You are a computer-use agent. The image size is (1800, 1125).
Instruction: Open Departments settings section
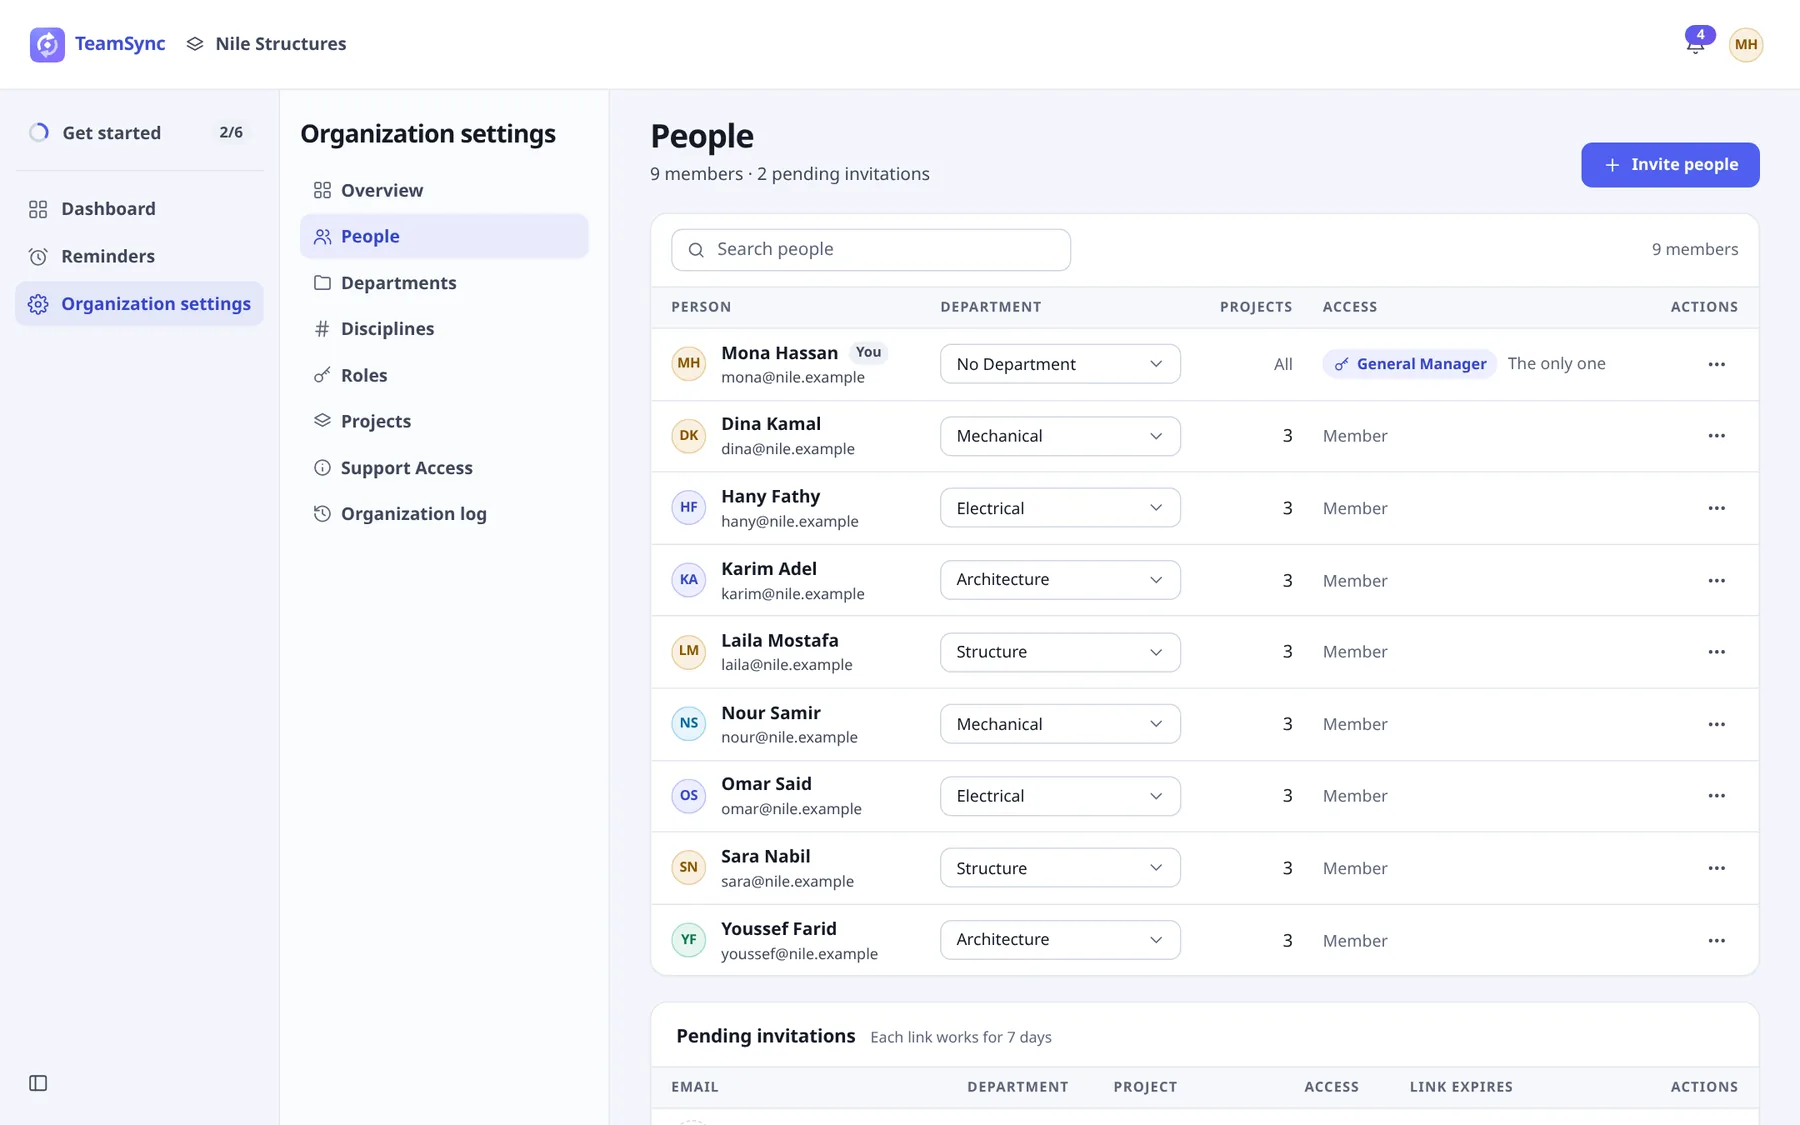[444, 283]
